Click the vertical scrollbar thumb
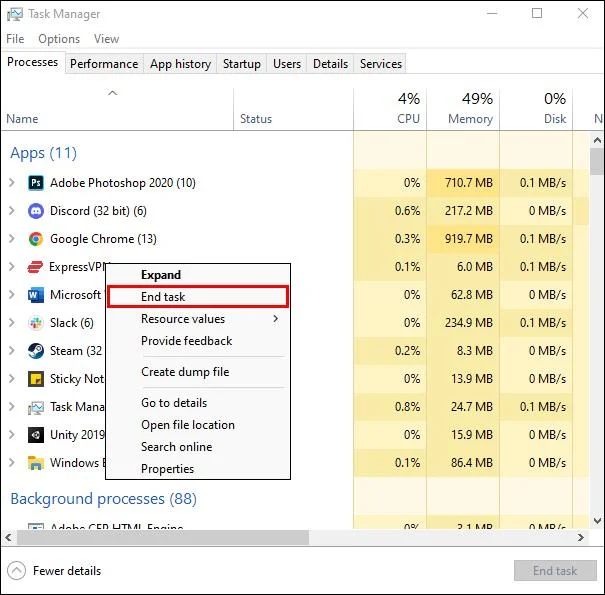This screenshot has width=605, height=595. pos(597,161)
